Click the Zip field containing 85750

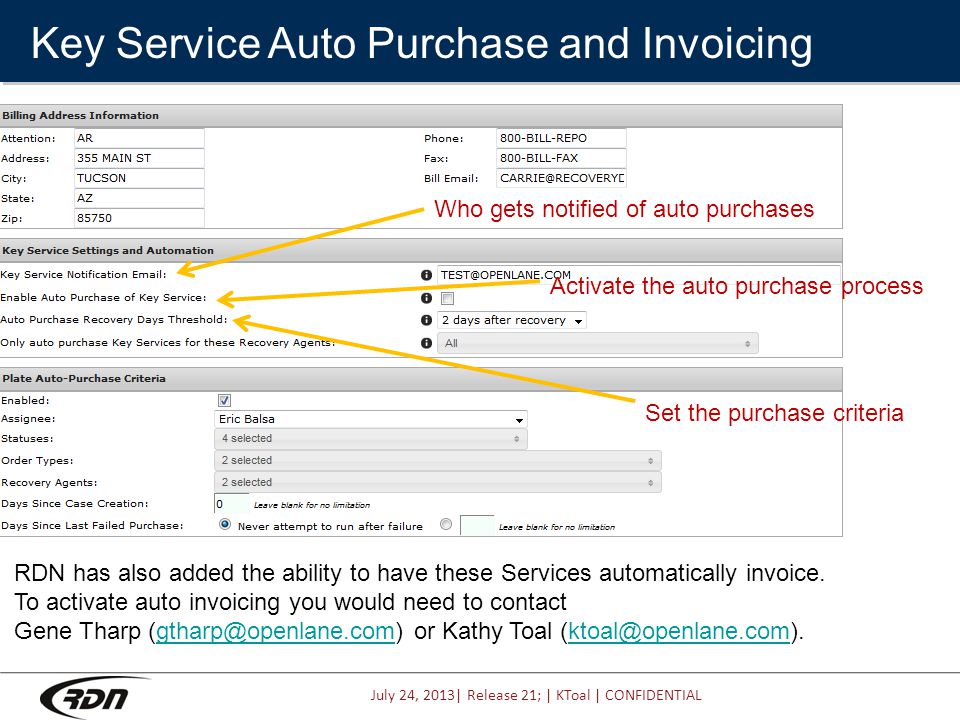click(139, 218)
